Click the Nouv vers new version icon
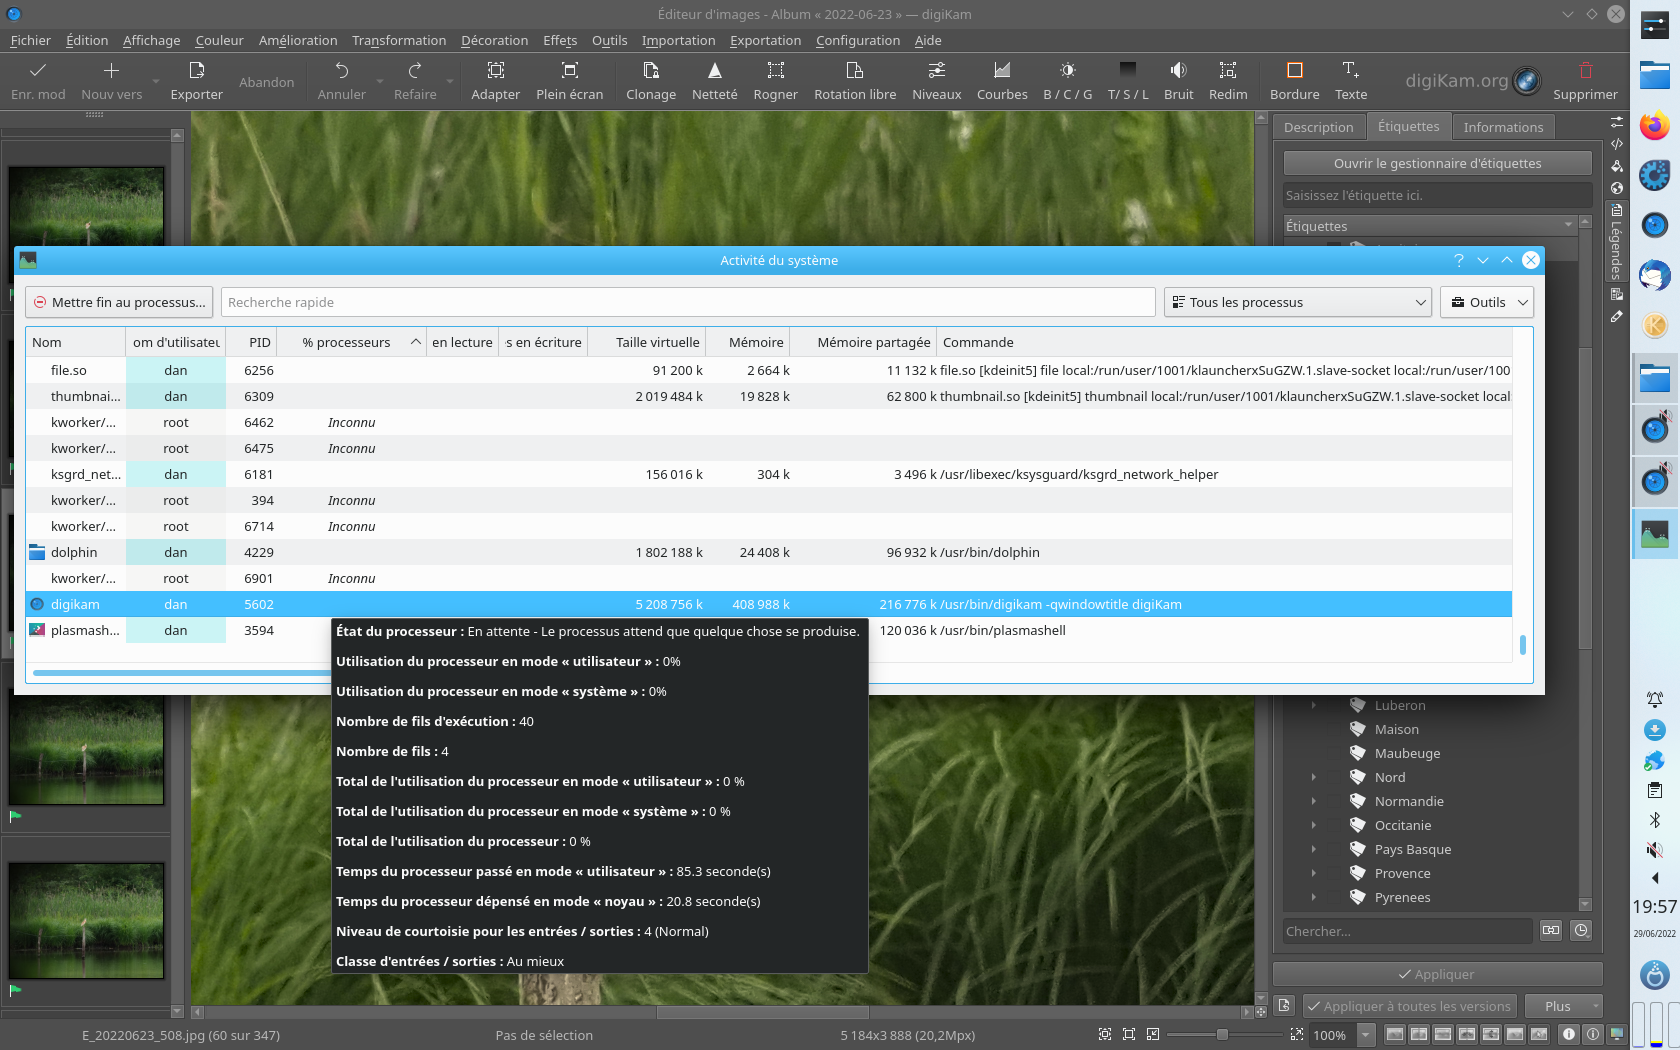The height and width of the screenshot is (1050, 1680). 111,70
